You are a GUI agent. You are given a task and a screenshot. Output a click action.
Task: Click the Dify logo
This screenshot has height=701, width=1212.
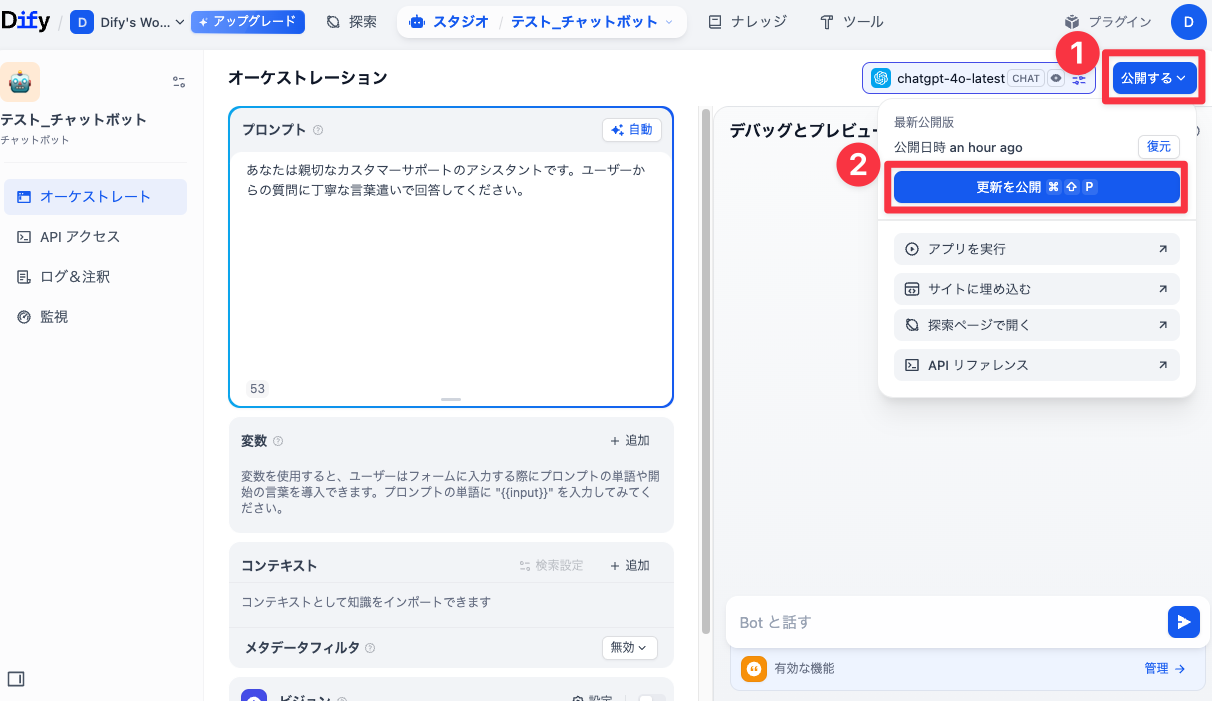pos(25,21)
